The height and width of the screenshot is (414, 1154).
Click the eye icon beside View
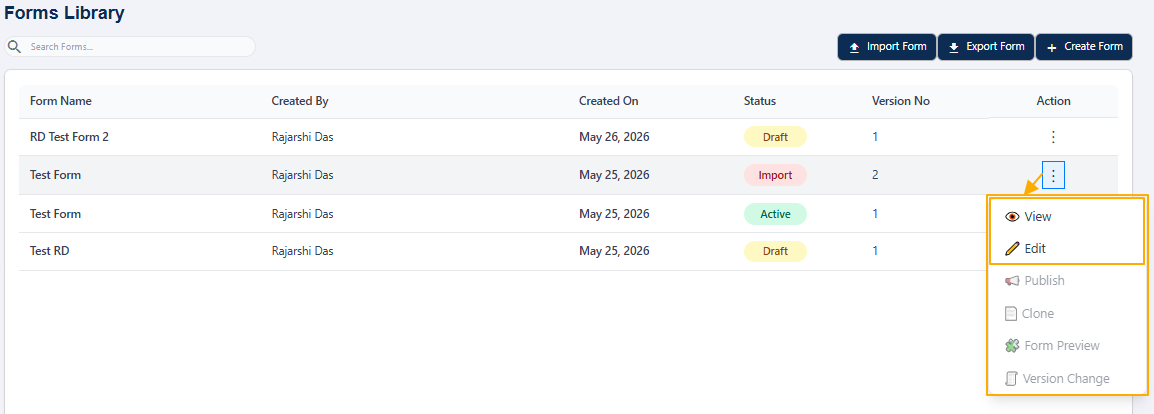click(1012, 217)
